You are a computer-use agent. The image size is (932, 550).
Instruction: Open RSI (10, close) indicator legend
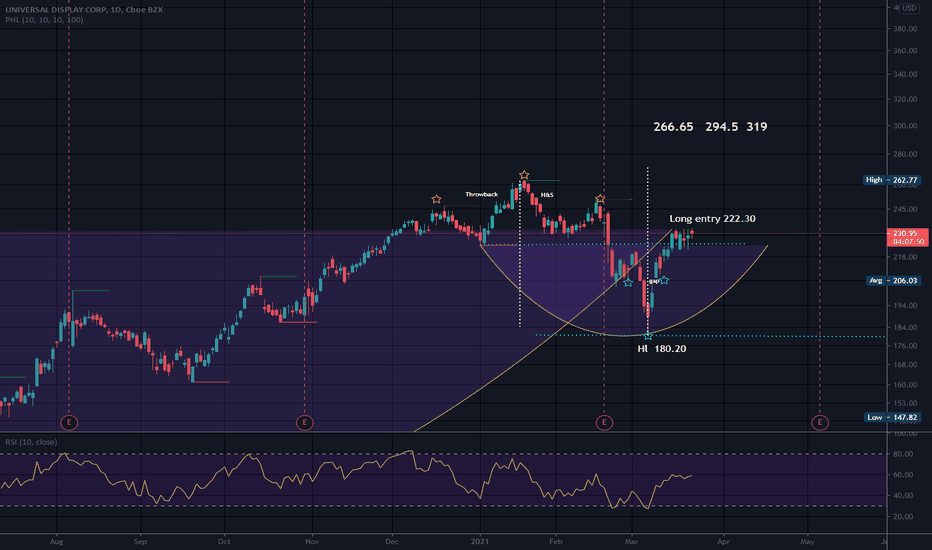coord(32,442)
